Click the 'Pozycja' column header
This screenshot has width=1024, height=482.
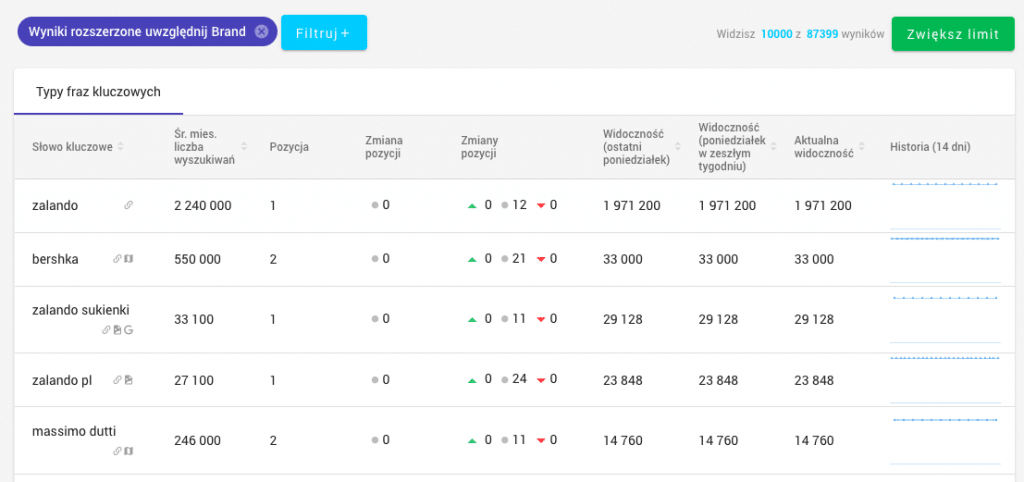[x=289, y=147]
